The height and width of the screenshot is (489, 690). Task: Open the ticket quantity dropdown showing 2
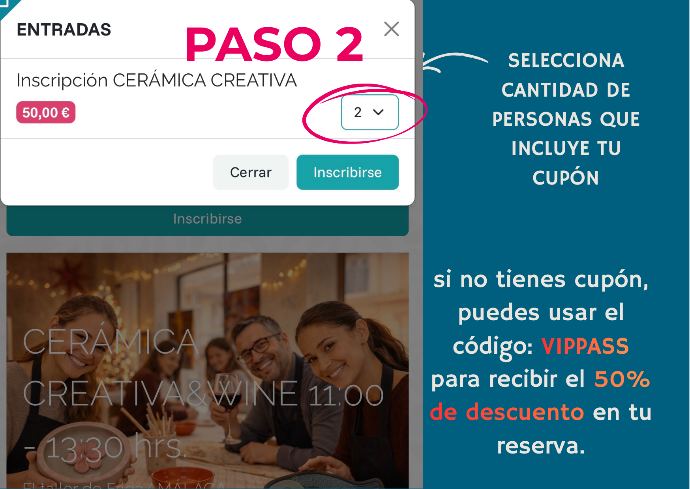[370, 112]
